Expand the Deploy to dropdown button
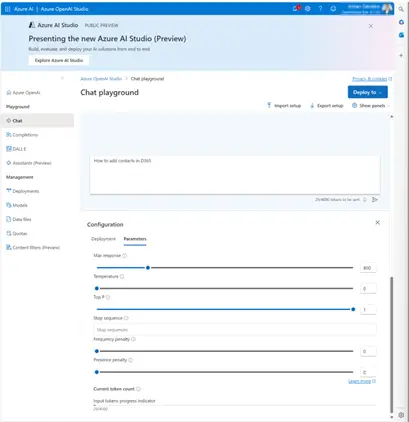The width and height of the screenshot is (409, 422). click(368, 92)
